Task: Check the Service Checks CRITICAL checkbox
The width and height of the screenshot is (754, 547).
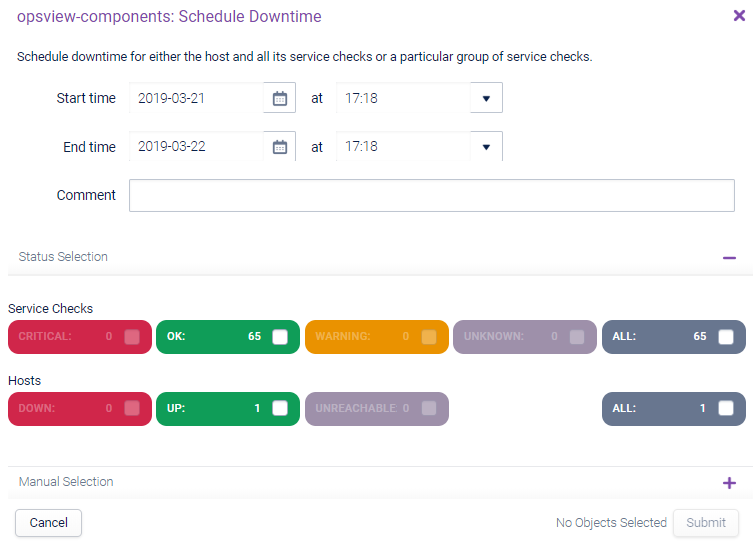Action: 132,336
